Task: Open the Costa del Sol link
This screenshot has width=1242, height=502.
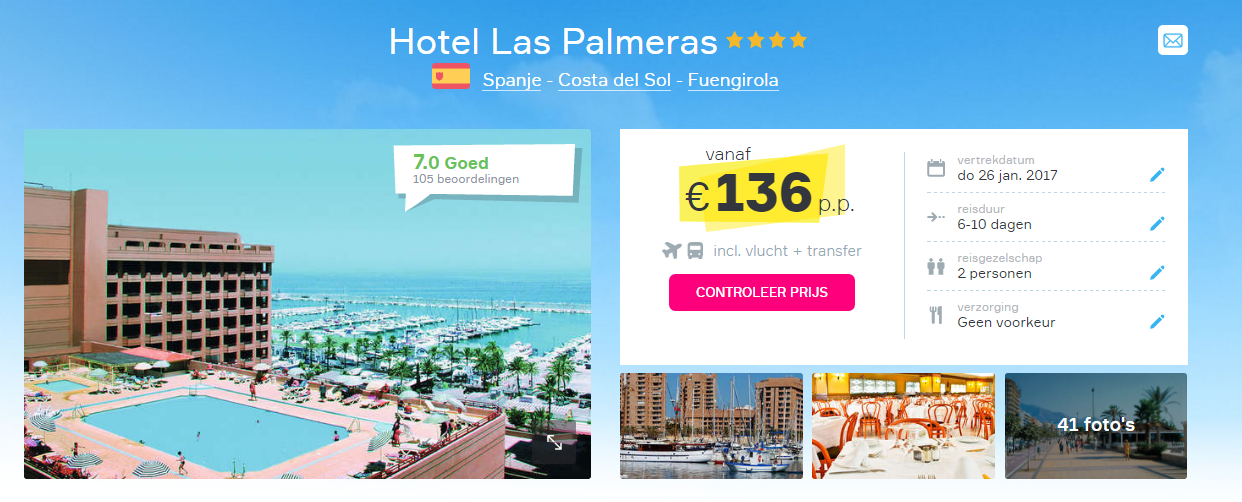Action: (x=614, y=80)
